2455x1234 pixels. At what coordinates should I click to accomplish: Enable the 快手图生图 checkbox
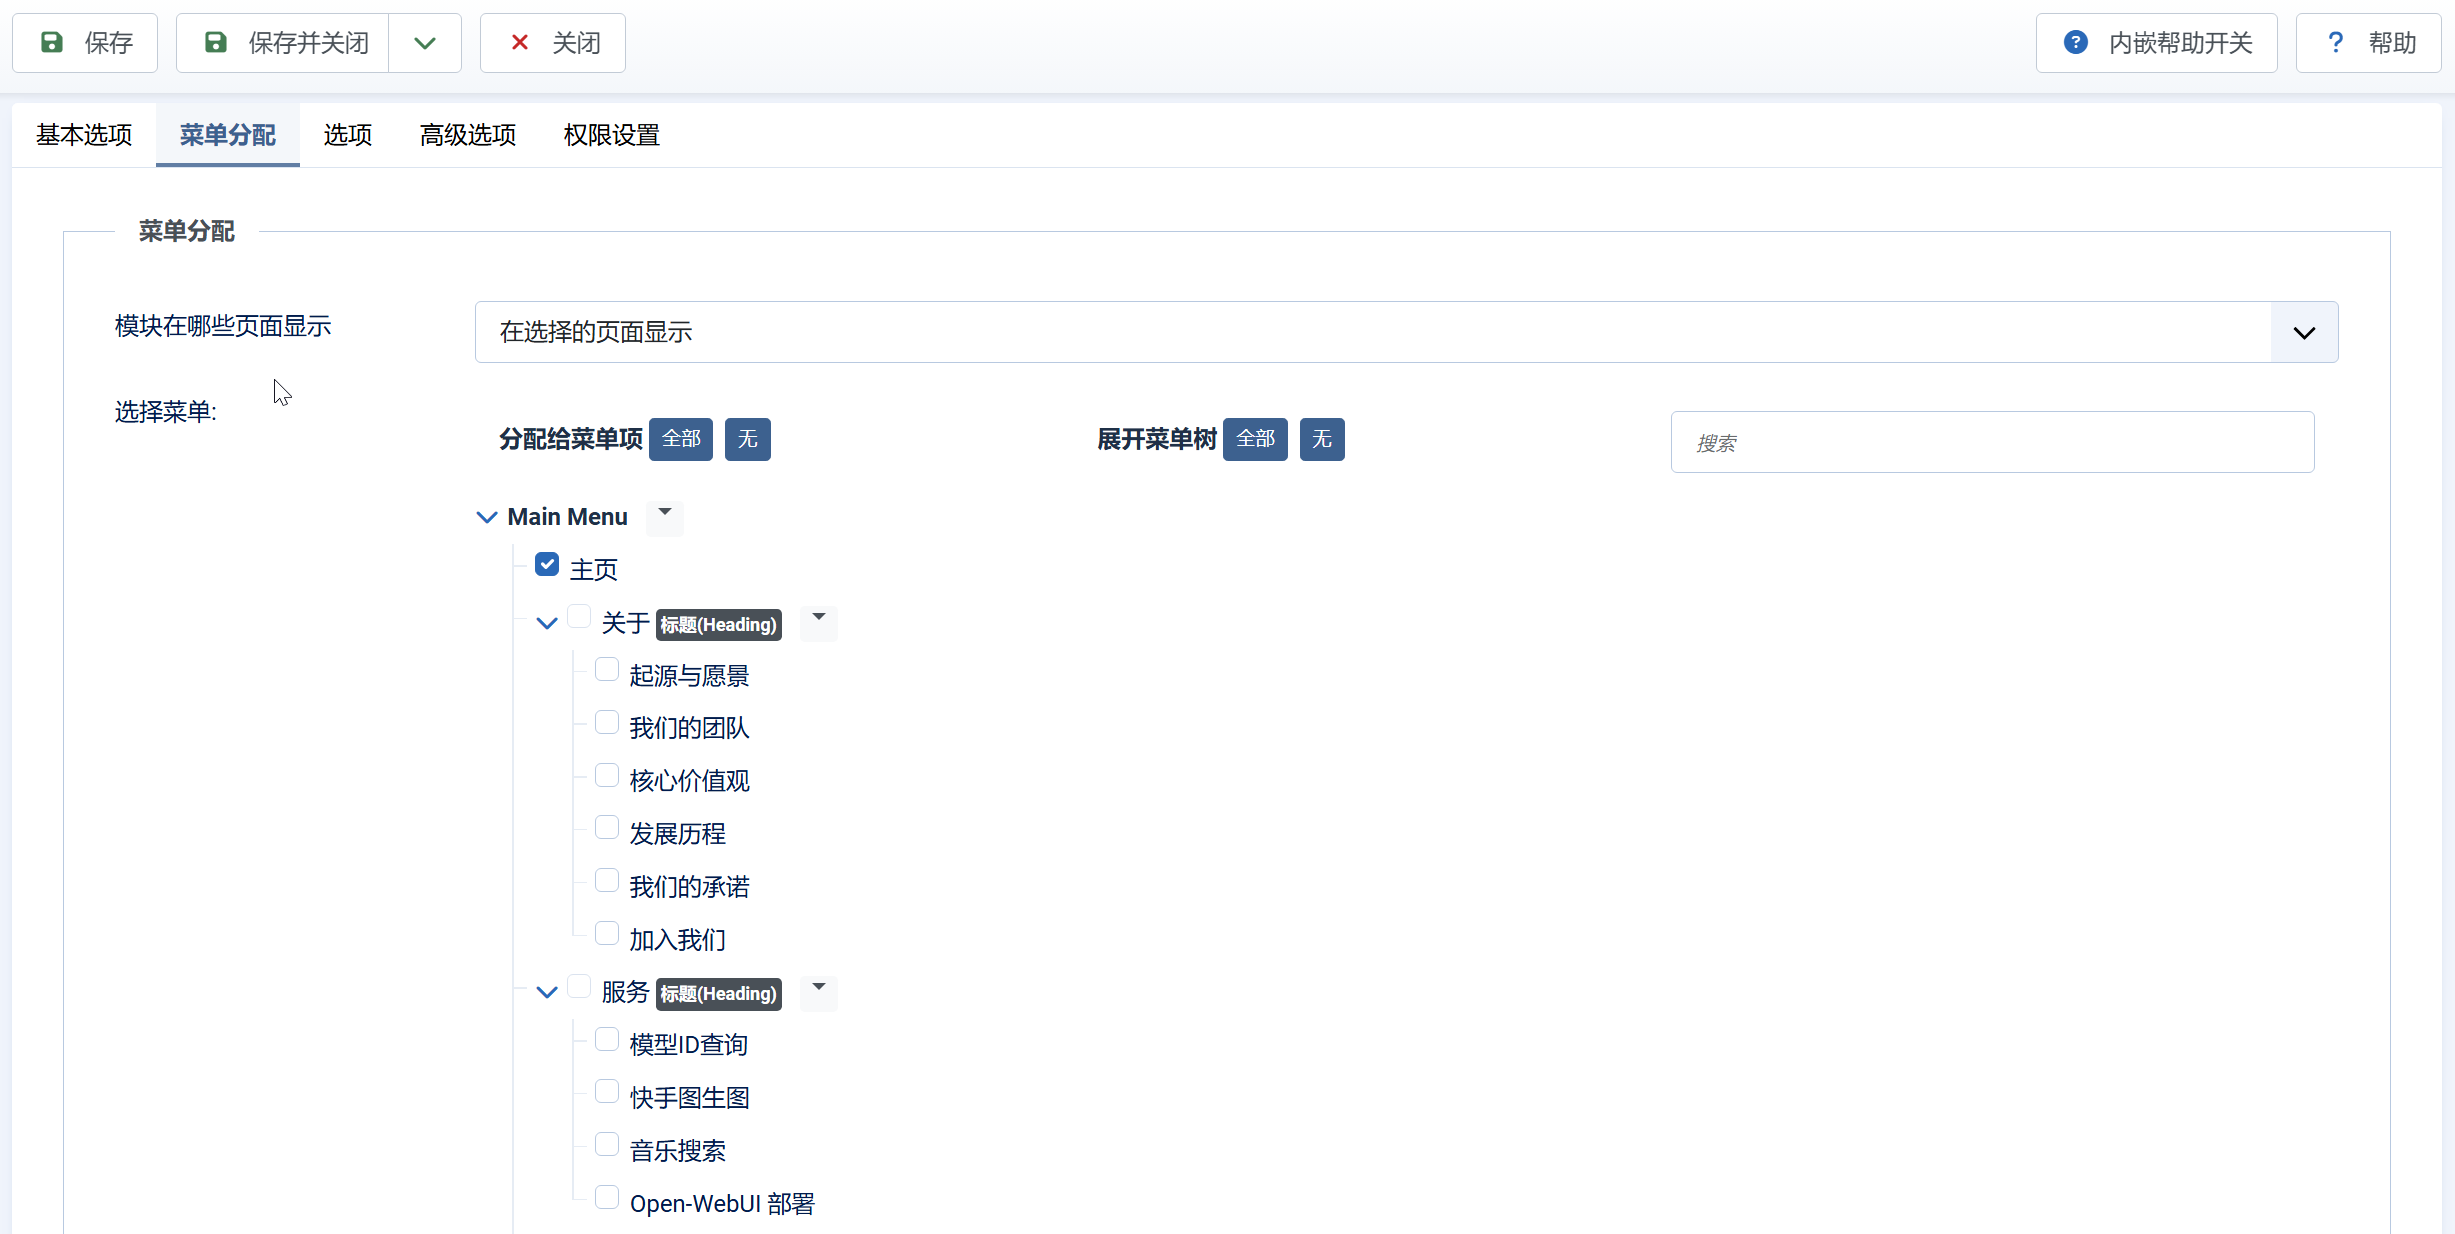point(607,1091)
